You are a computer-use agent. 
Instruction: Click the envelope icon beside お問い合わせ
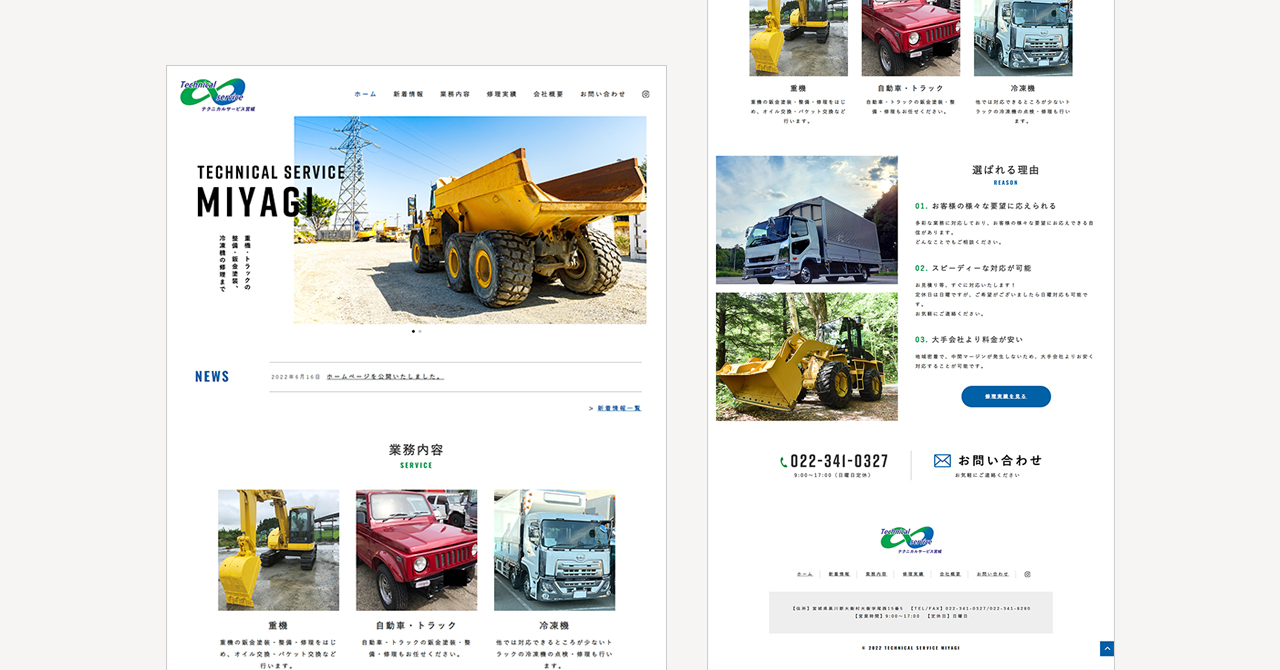[942, 461]
